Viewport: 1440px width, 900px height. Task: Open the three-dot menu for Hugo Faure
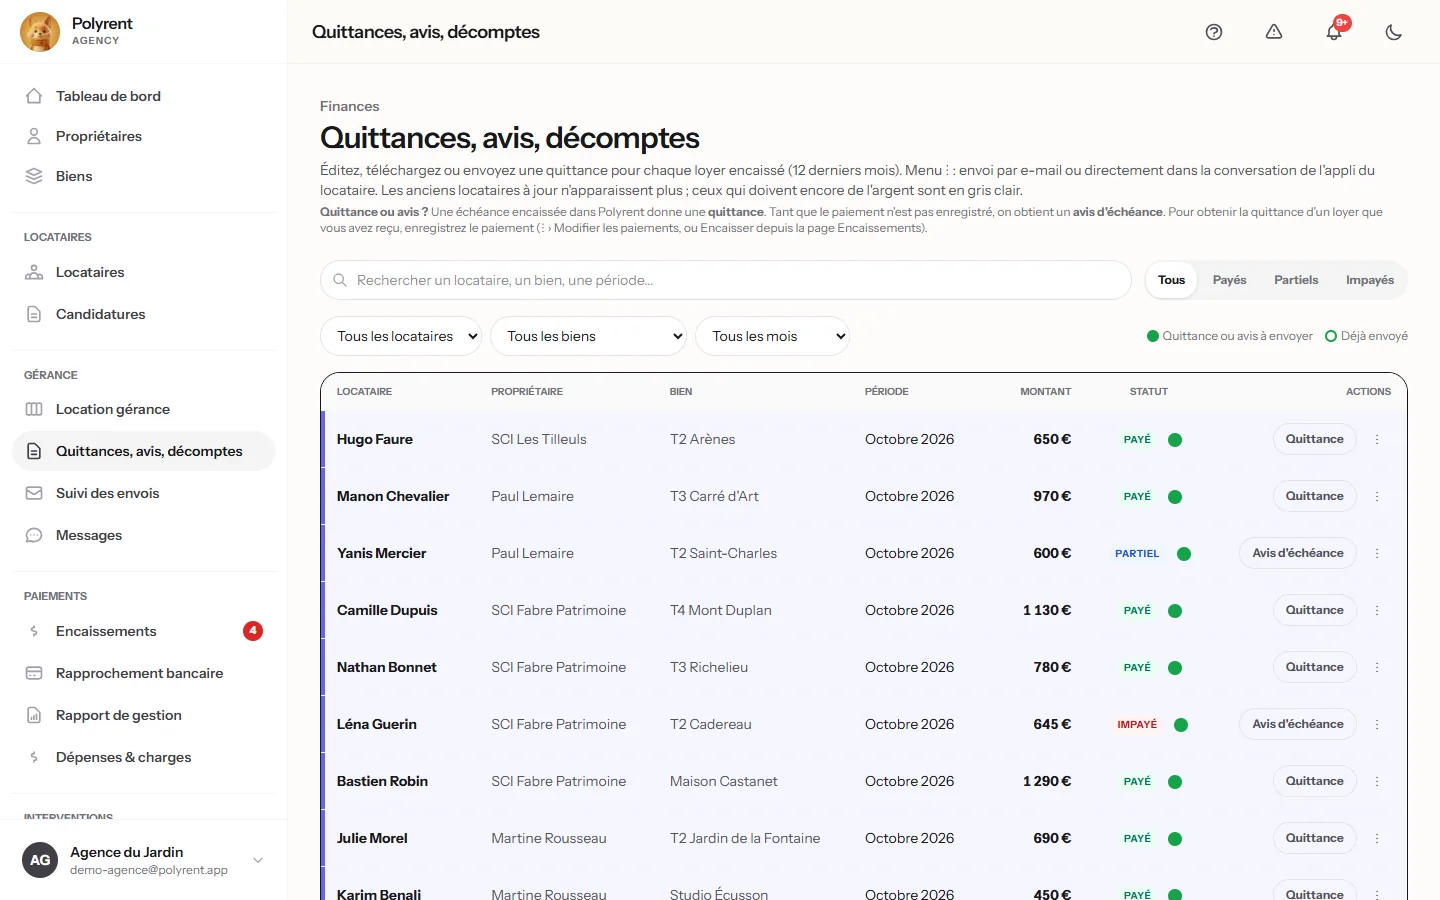[x=1377, y=439]
